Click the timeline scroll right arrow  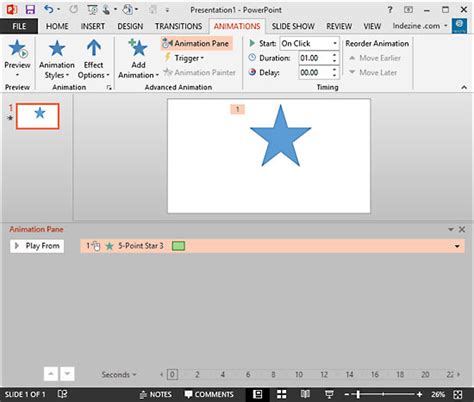point(459,375)
